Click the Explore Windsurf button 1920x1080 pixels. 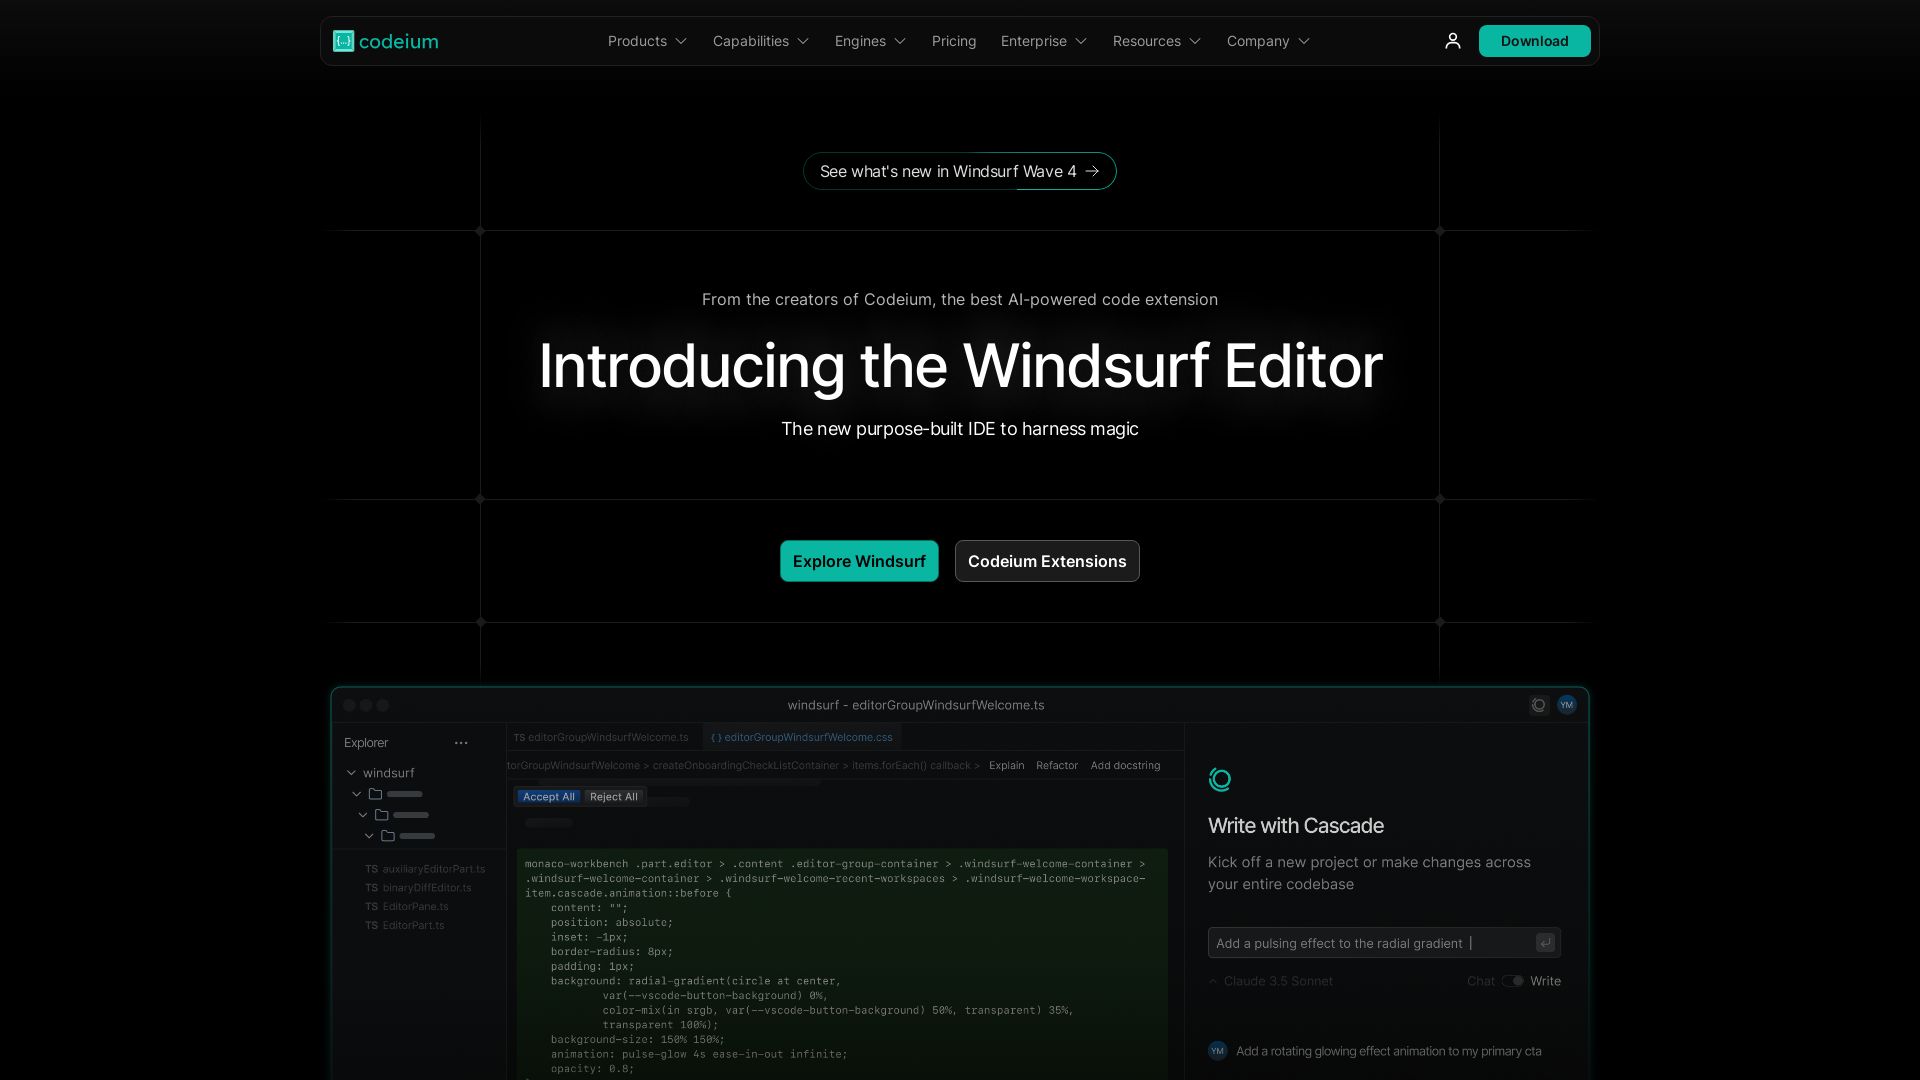pos(859,561)
